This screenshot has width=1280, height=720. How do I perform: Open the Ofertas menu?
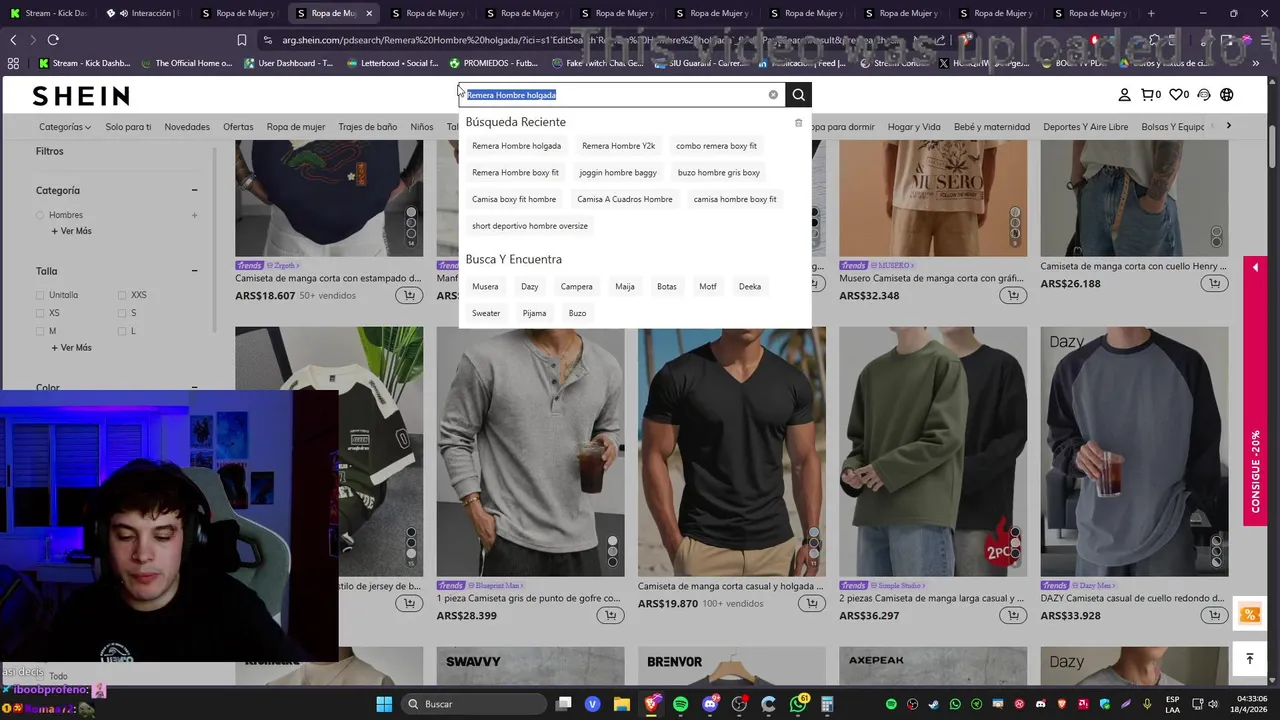pyautogui.click(x=238, y=127)
